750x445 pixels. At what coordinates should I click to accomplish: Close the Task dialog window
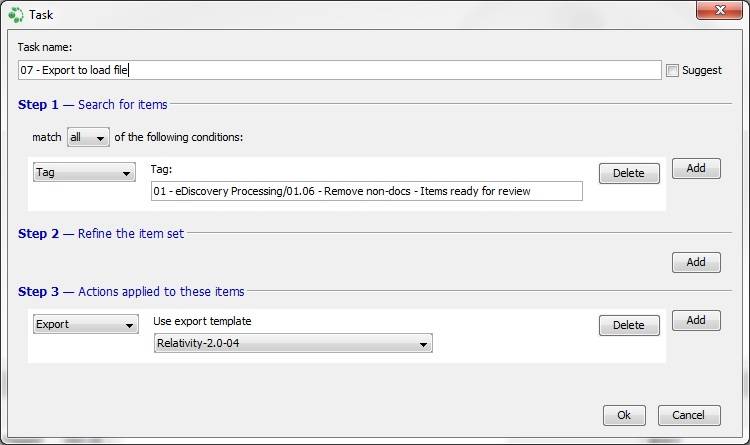719,10
